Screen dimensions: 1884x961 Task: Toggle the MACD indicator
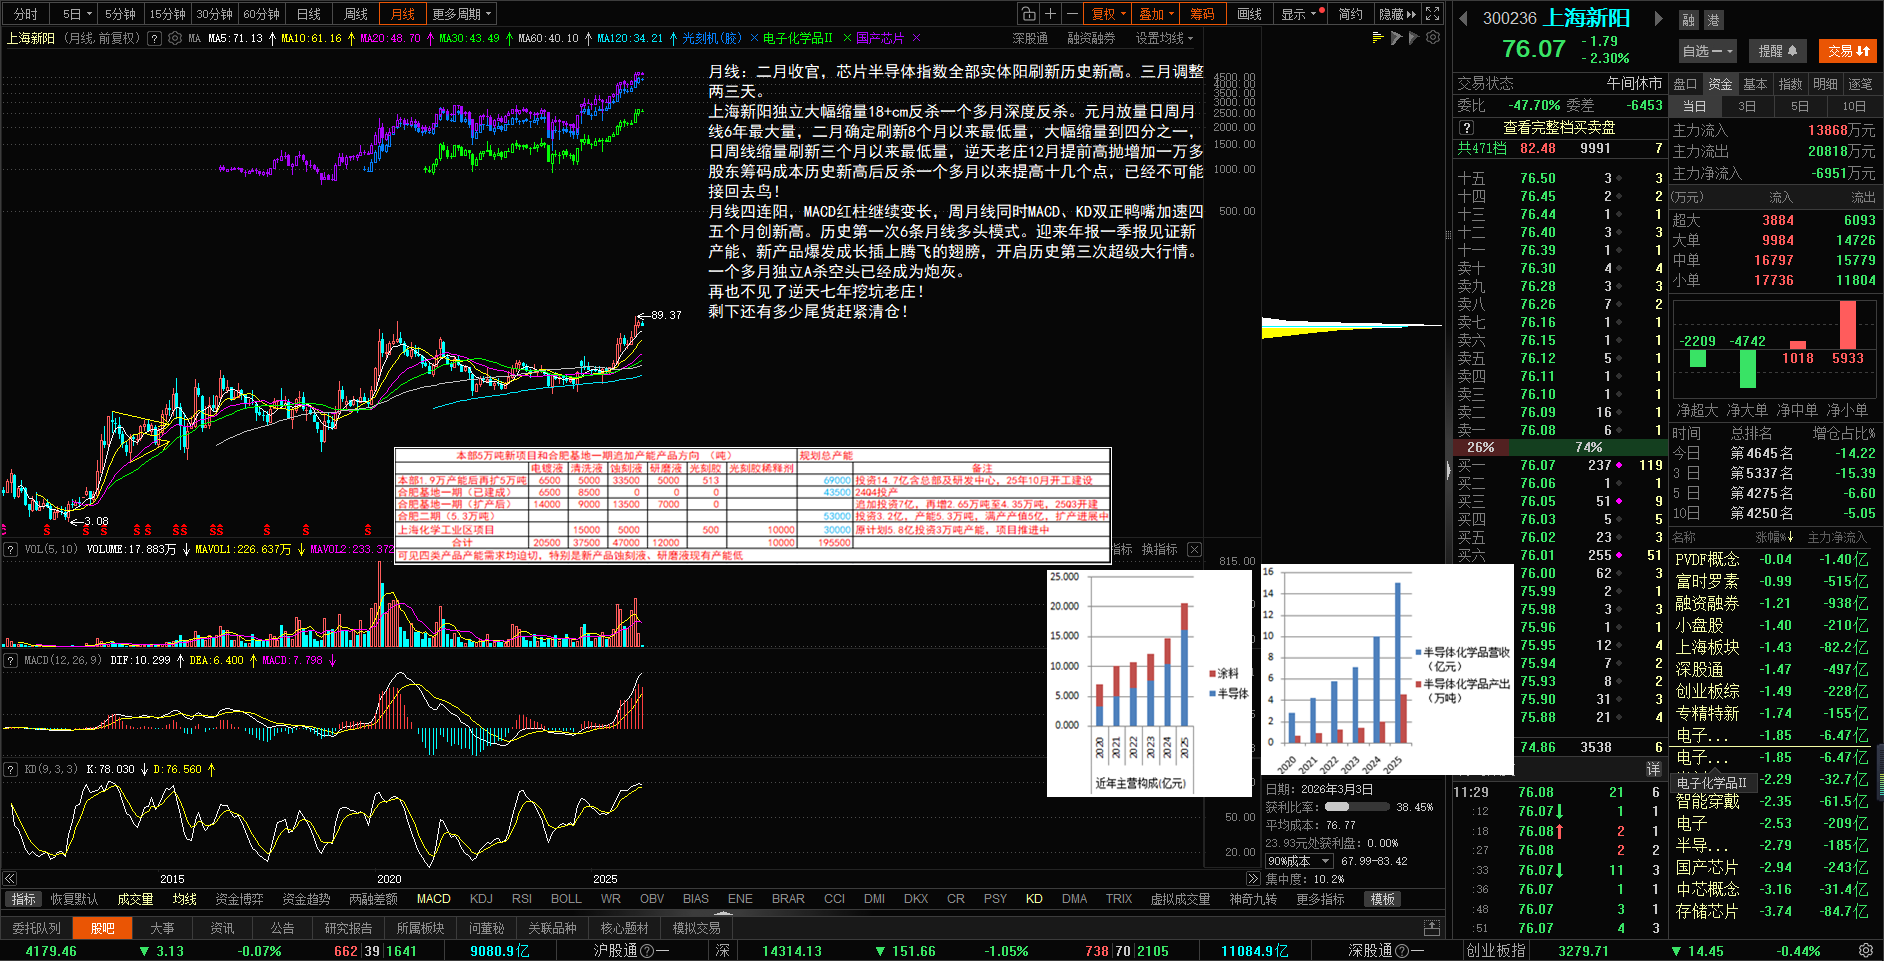[434, 899]
